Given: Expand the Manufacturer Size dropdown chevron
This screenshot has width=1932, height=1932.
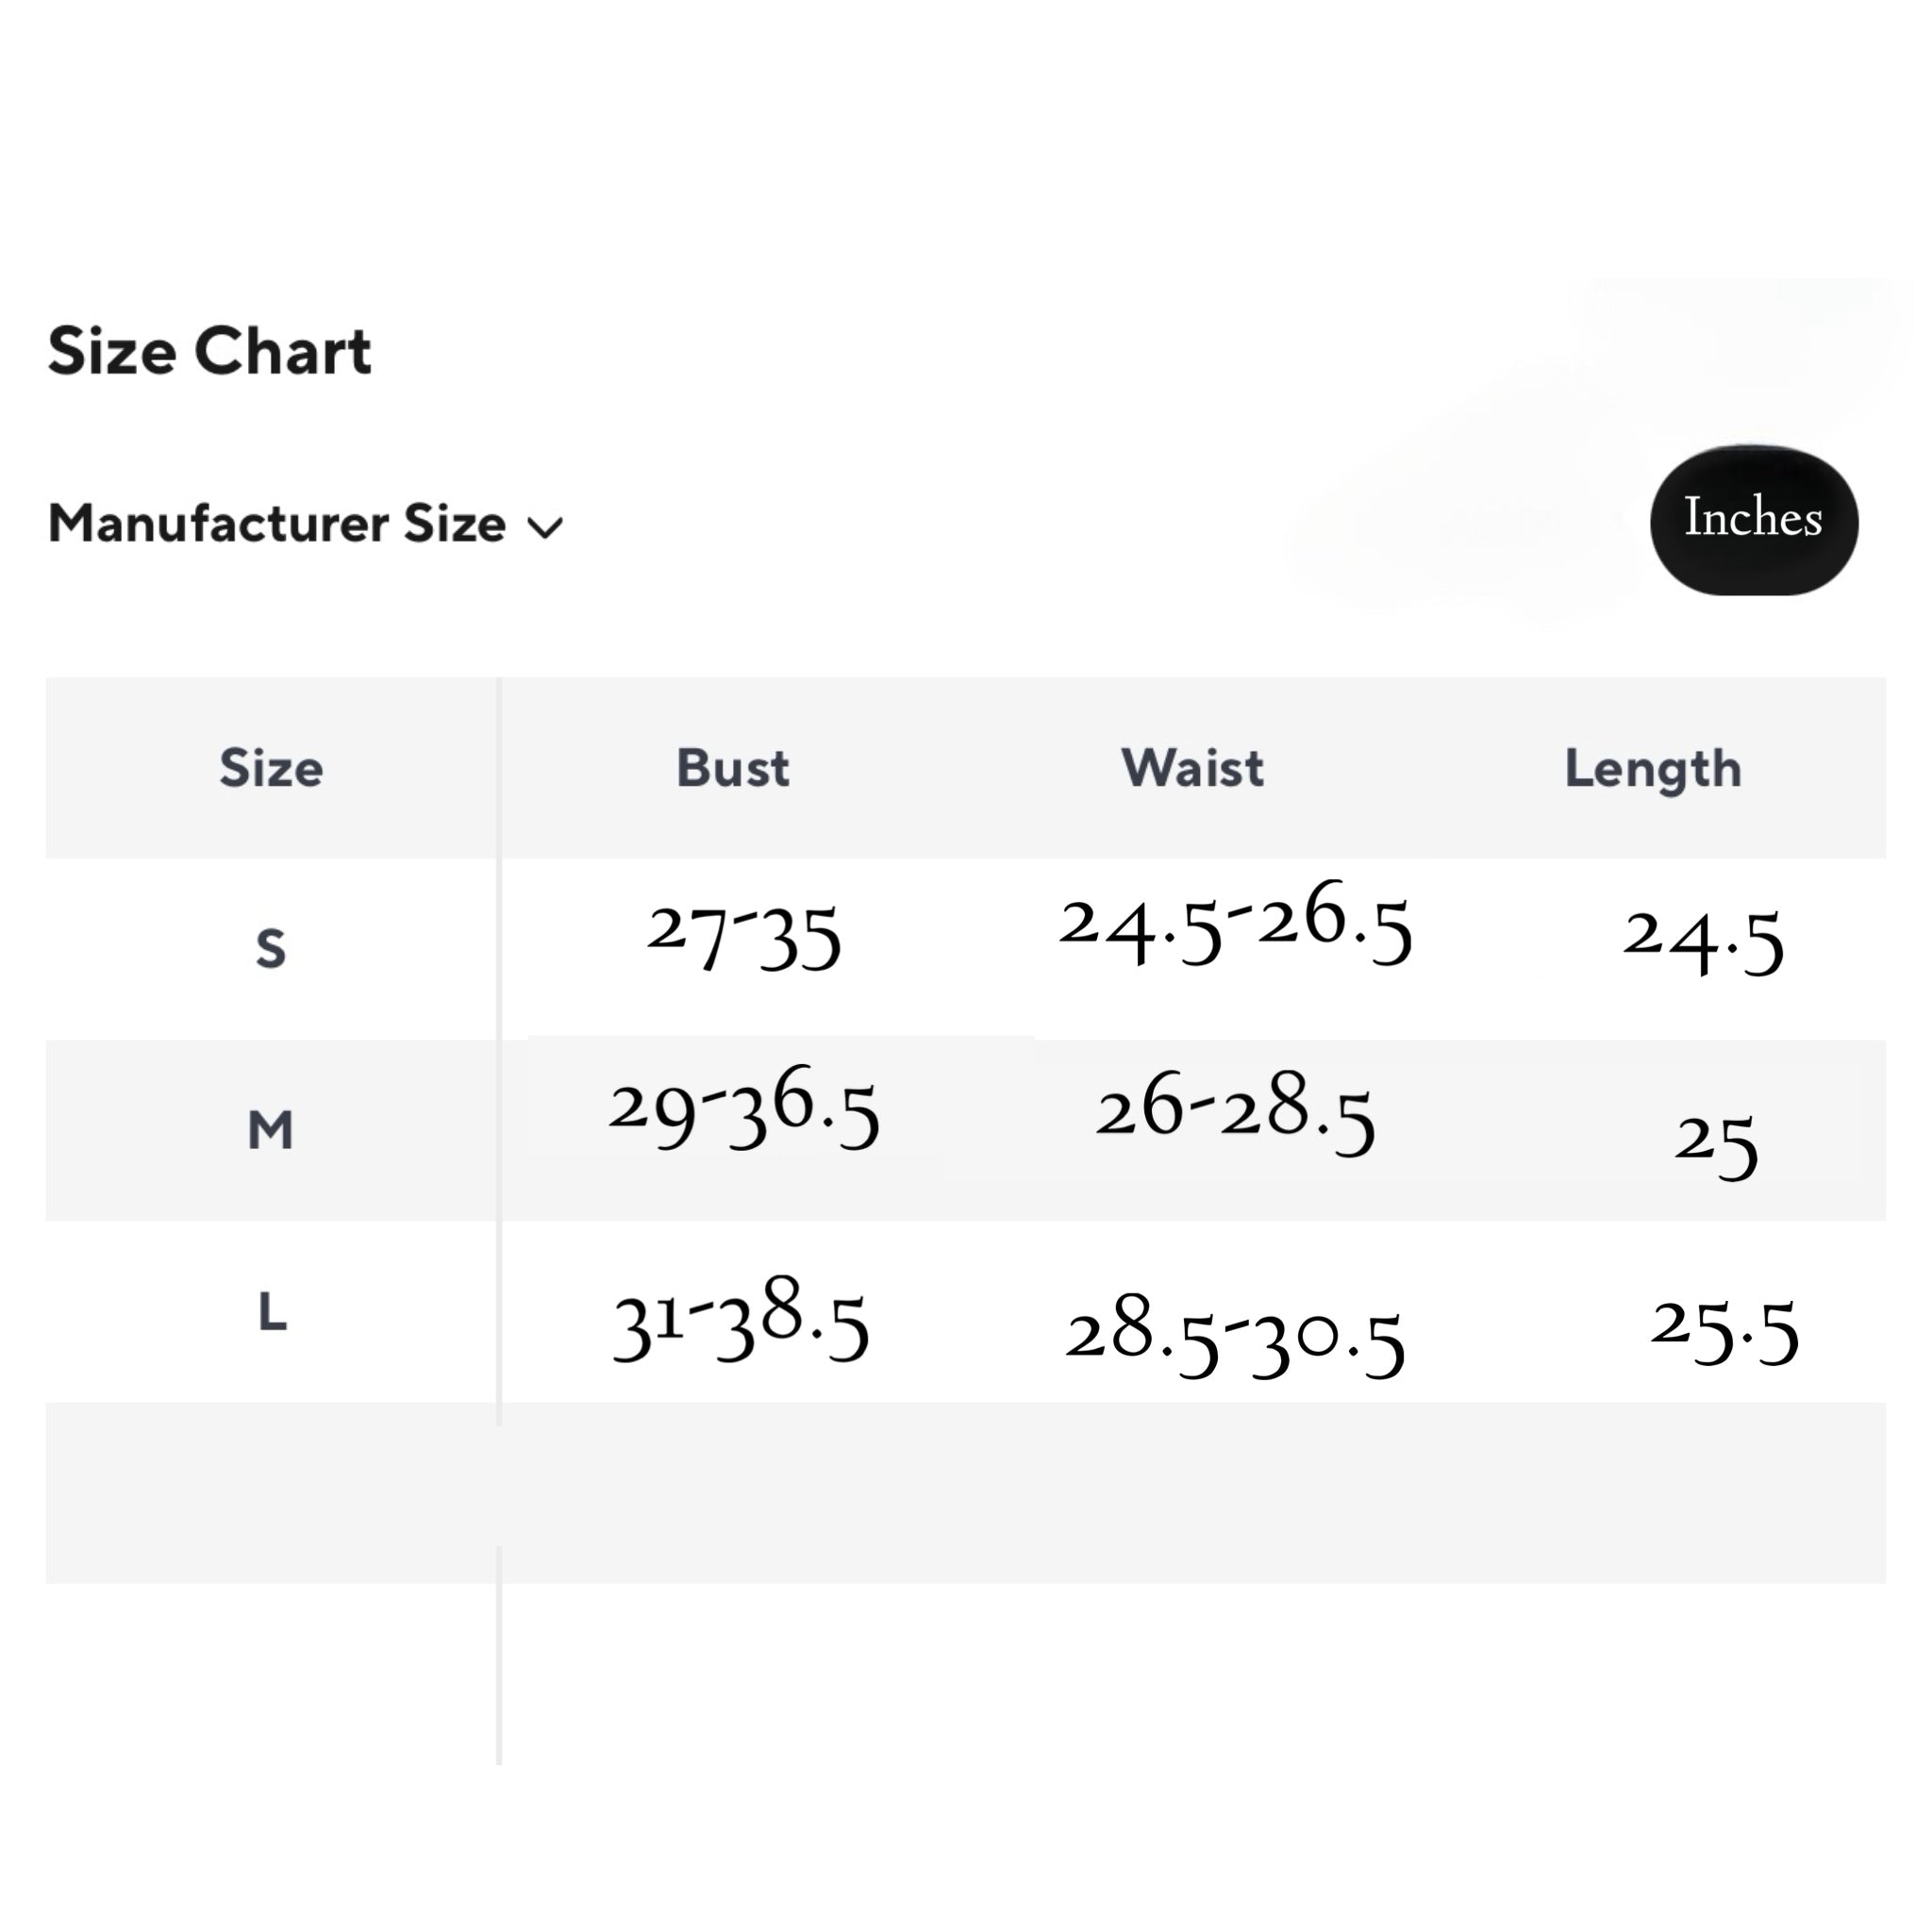Looking at the screenshot, I should click(x=545, y=528).
